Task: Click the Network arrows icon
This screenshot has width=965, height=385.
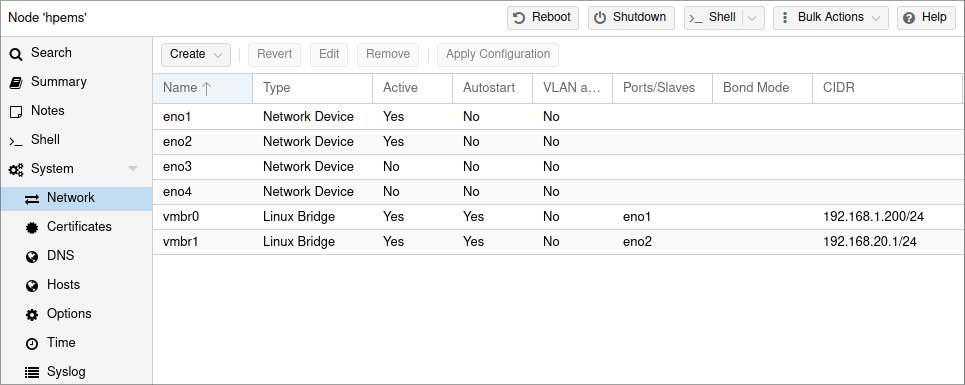Action: 31,199
